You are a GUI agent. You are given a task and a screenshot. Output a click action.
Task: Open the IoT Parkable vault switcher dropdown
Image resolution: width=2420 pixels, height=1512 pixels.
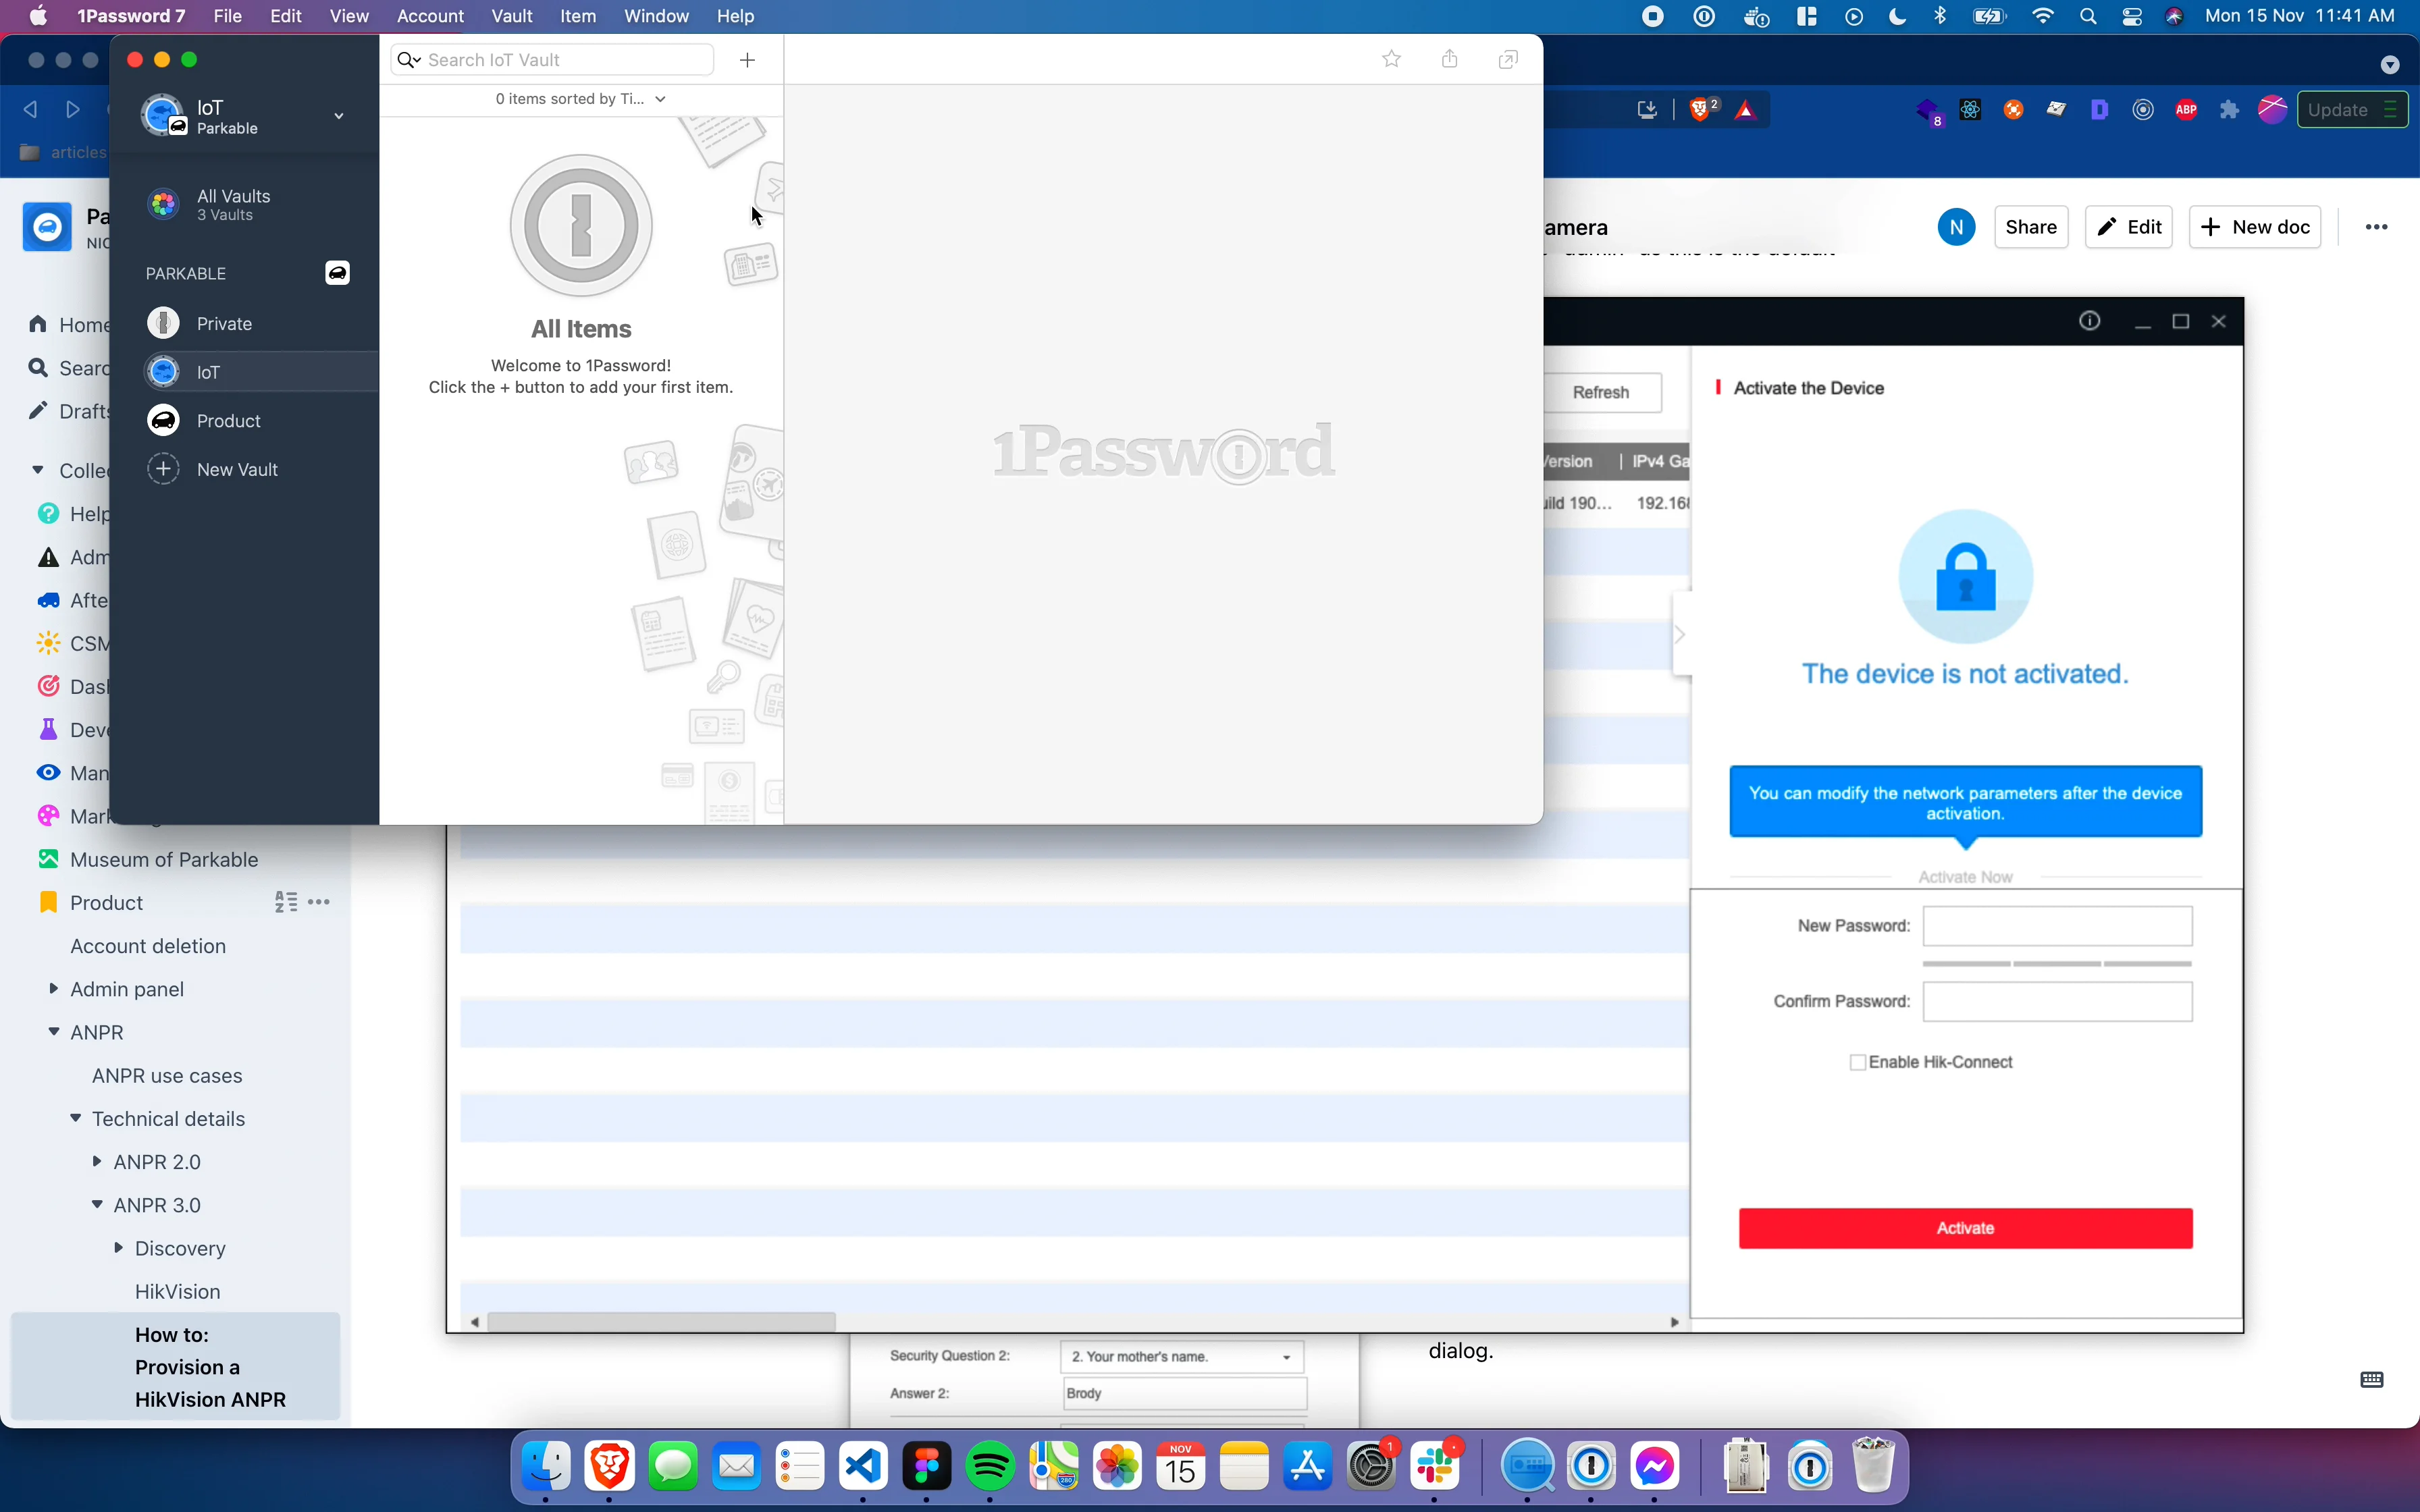pyautogui.click(x=339, y=116)
